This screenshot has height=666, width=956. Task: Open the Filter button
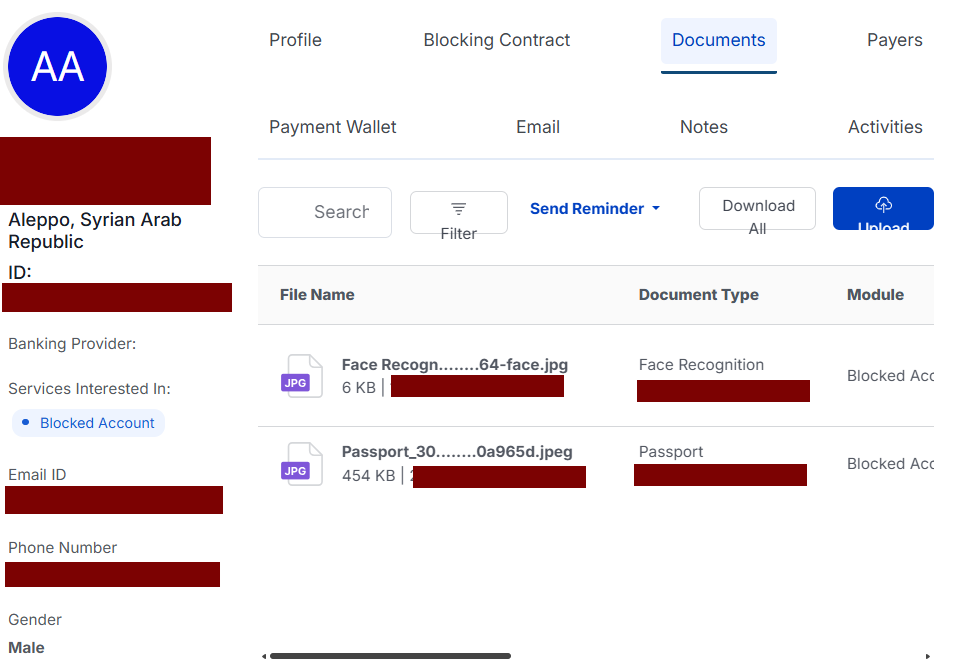(458, 213)
